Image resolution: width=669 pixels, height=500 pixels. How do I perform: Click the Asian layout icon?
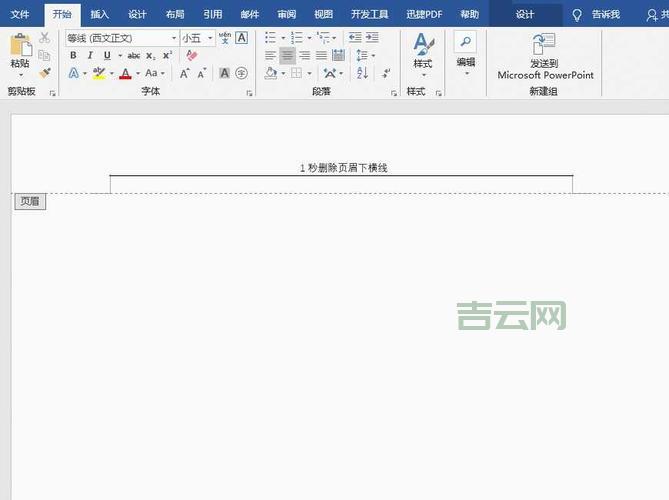tap(329, 73)
